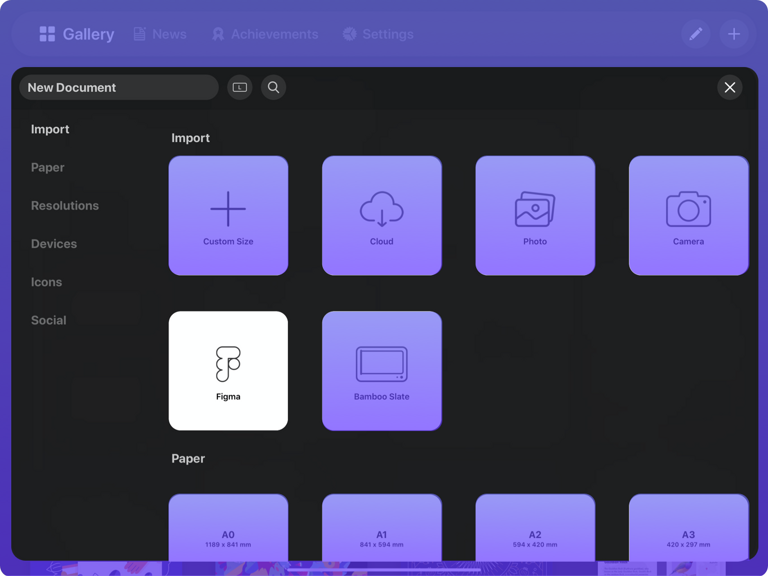Jump to Paper in the sidebar

(48, 168)
